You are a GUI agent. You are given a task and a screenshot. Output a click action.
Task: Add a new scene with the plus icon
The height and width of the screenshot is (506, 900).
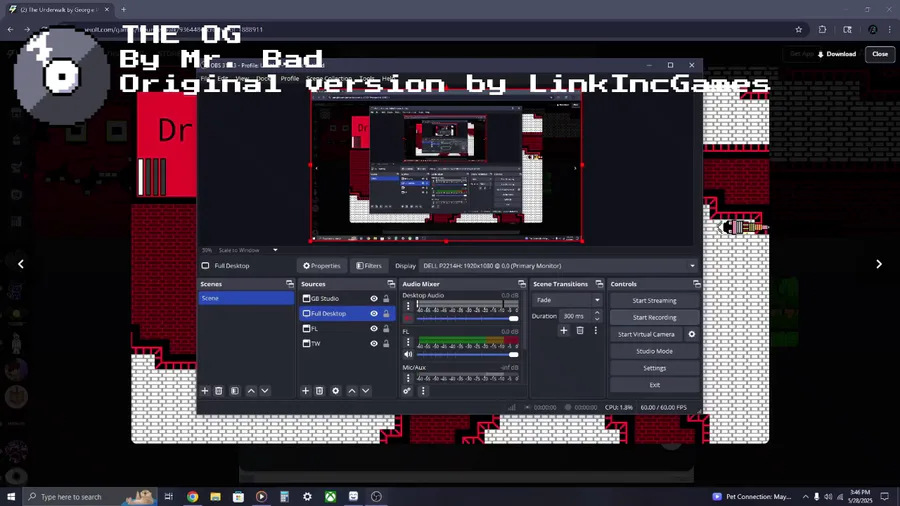coord(205,391)
